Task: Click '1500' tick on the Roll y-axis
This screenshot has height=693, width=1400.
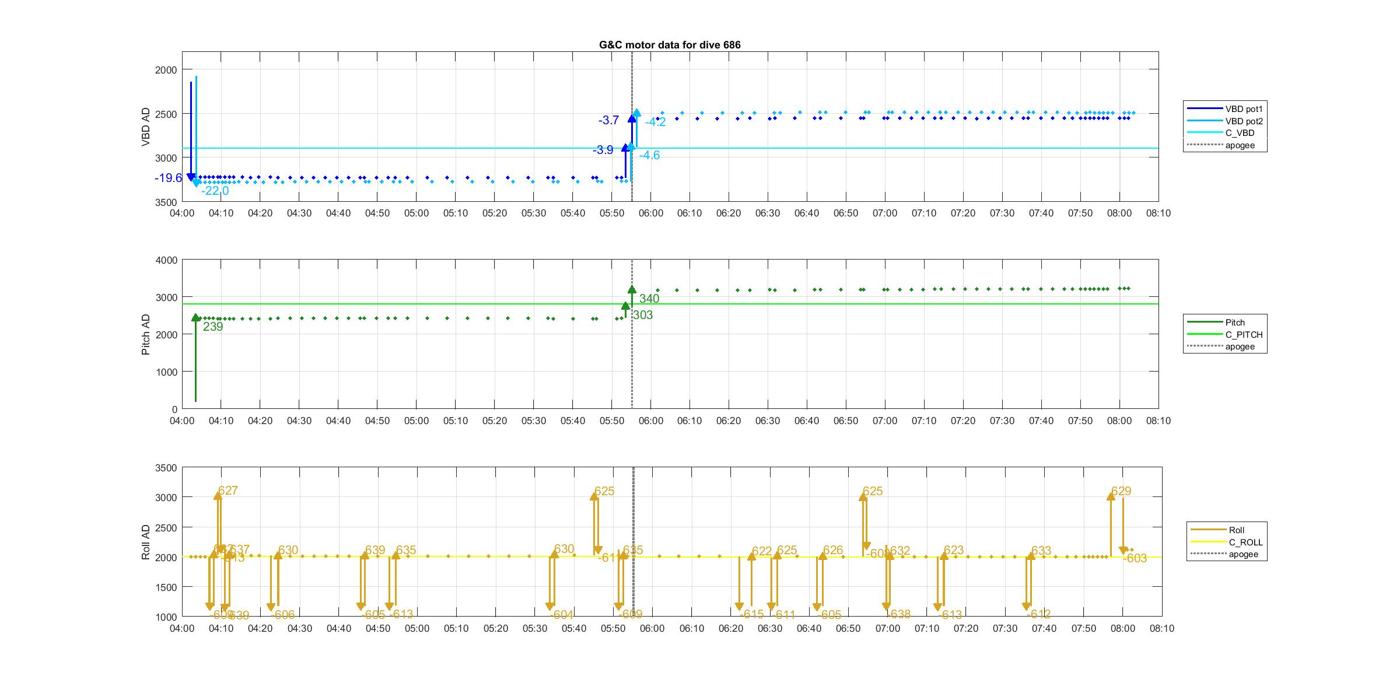Action: point(167,587)
